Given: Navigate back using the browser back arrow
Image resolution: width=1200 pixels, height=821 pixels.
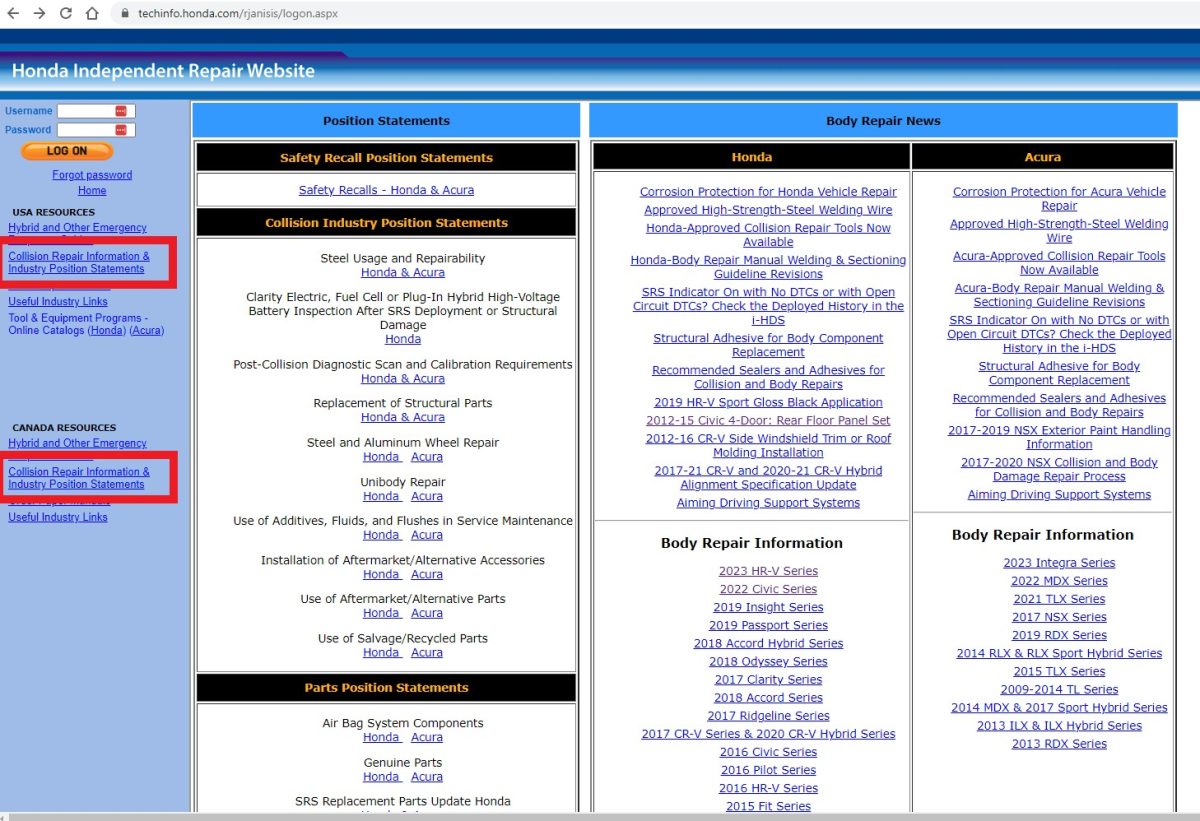Looking at the screenshot, I should pyautogui.click(x=14, y=15).
